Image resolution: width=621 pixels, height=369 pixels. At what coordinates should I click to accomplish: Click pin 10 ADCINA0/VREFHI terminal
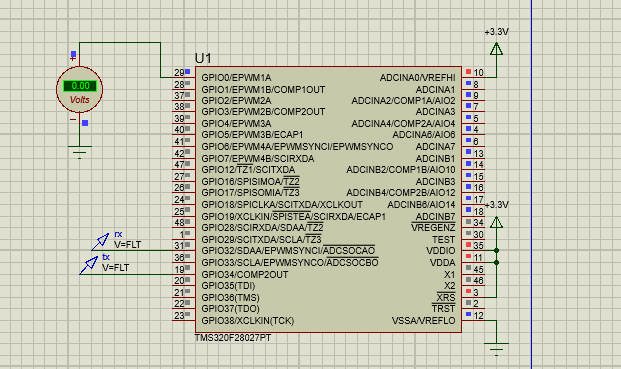(x=473, y=77)
